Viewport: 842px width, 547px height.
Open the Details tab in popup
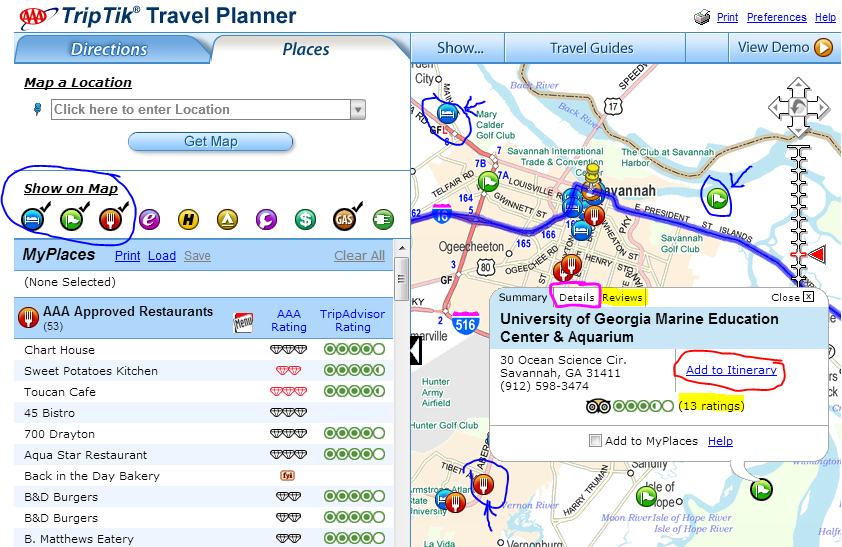click(576, 297)
